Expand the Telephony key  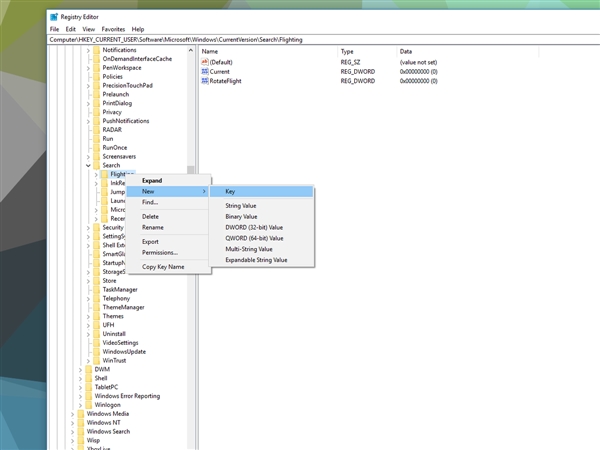click(88, 298)
